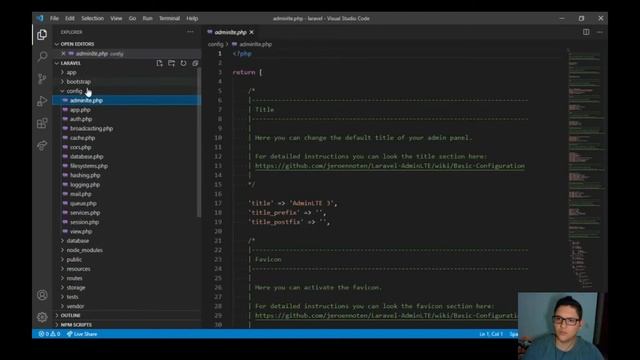Click the New Folder icon in Laravel header
The height and width of the screenshot is (360, 640).
pos(171,63)
